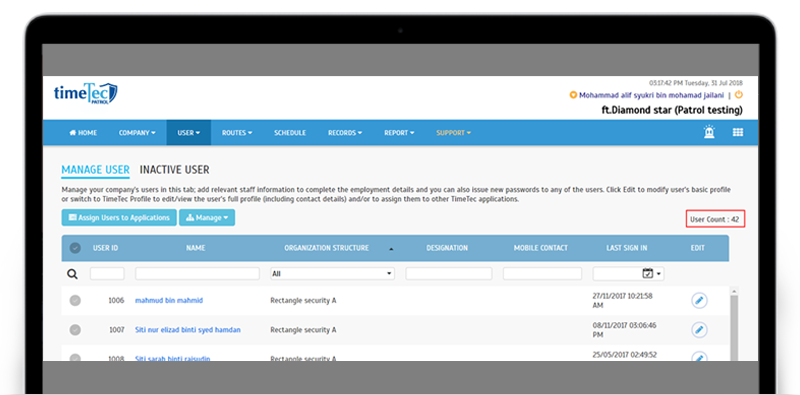Open profile Siti nur elizad binti syed hamdan
Viewport: 800px width, 395px height.
pyautogui.click(x=188, y=330)
